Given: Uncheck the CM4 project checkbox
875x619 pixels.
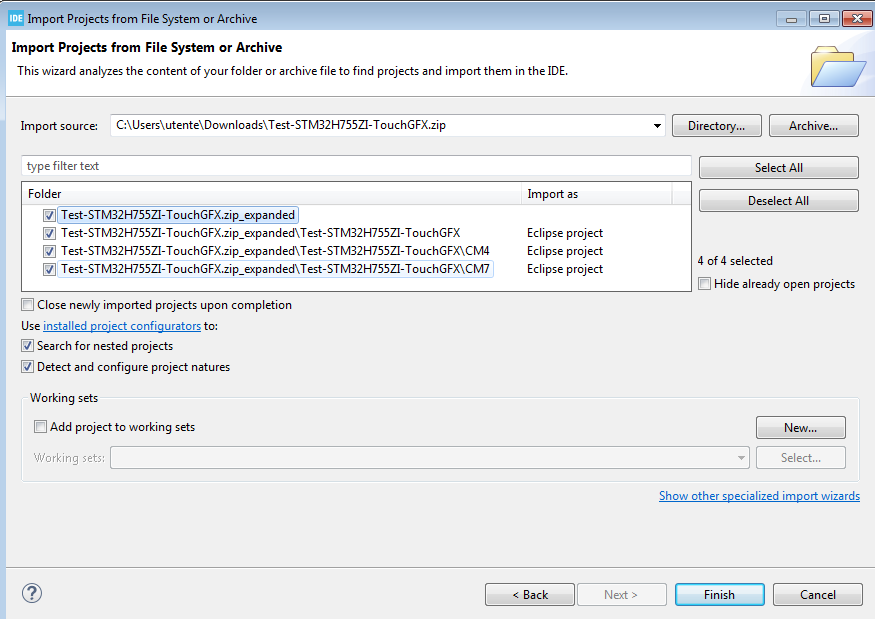Looking at the screenshot, I should point(49,251).
